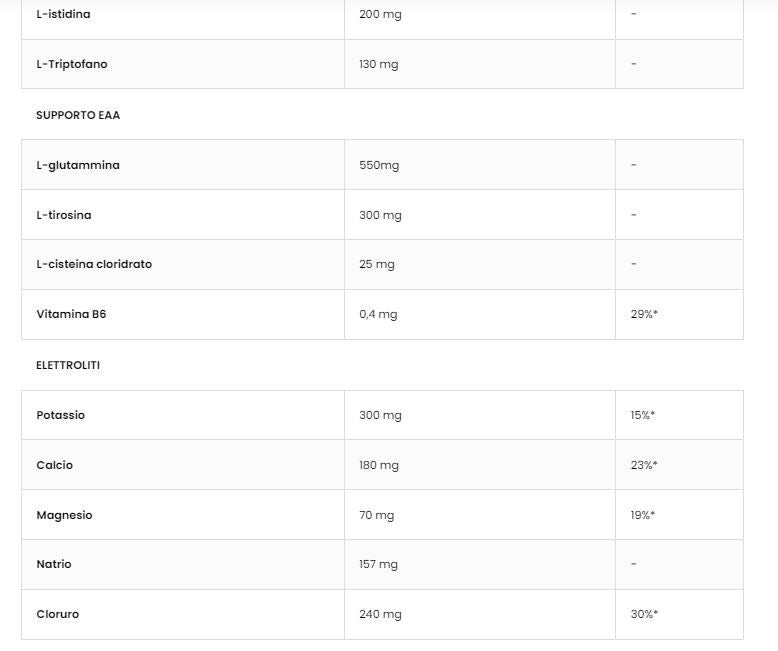Select the L-Triptofano row label
This screenshot has width=778, height=651.
point(71,64)
